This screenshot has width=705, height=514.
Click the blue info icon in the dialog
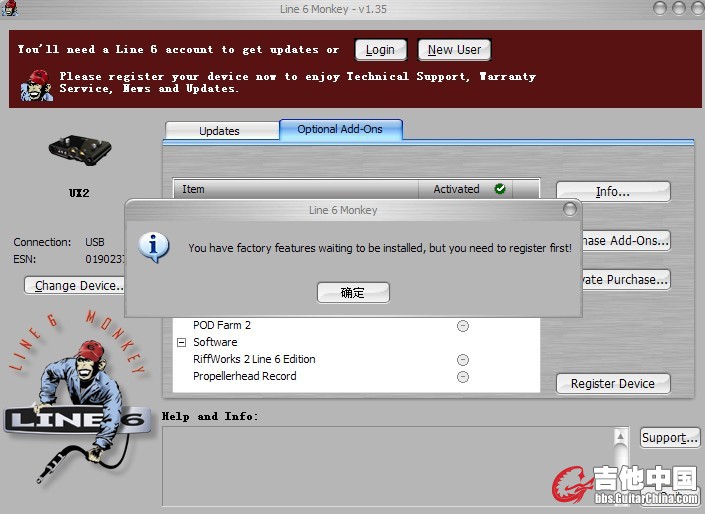[153, 246]
